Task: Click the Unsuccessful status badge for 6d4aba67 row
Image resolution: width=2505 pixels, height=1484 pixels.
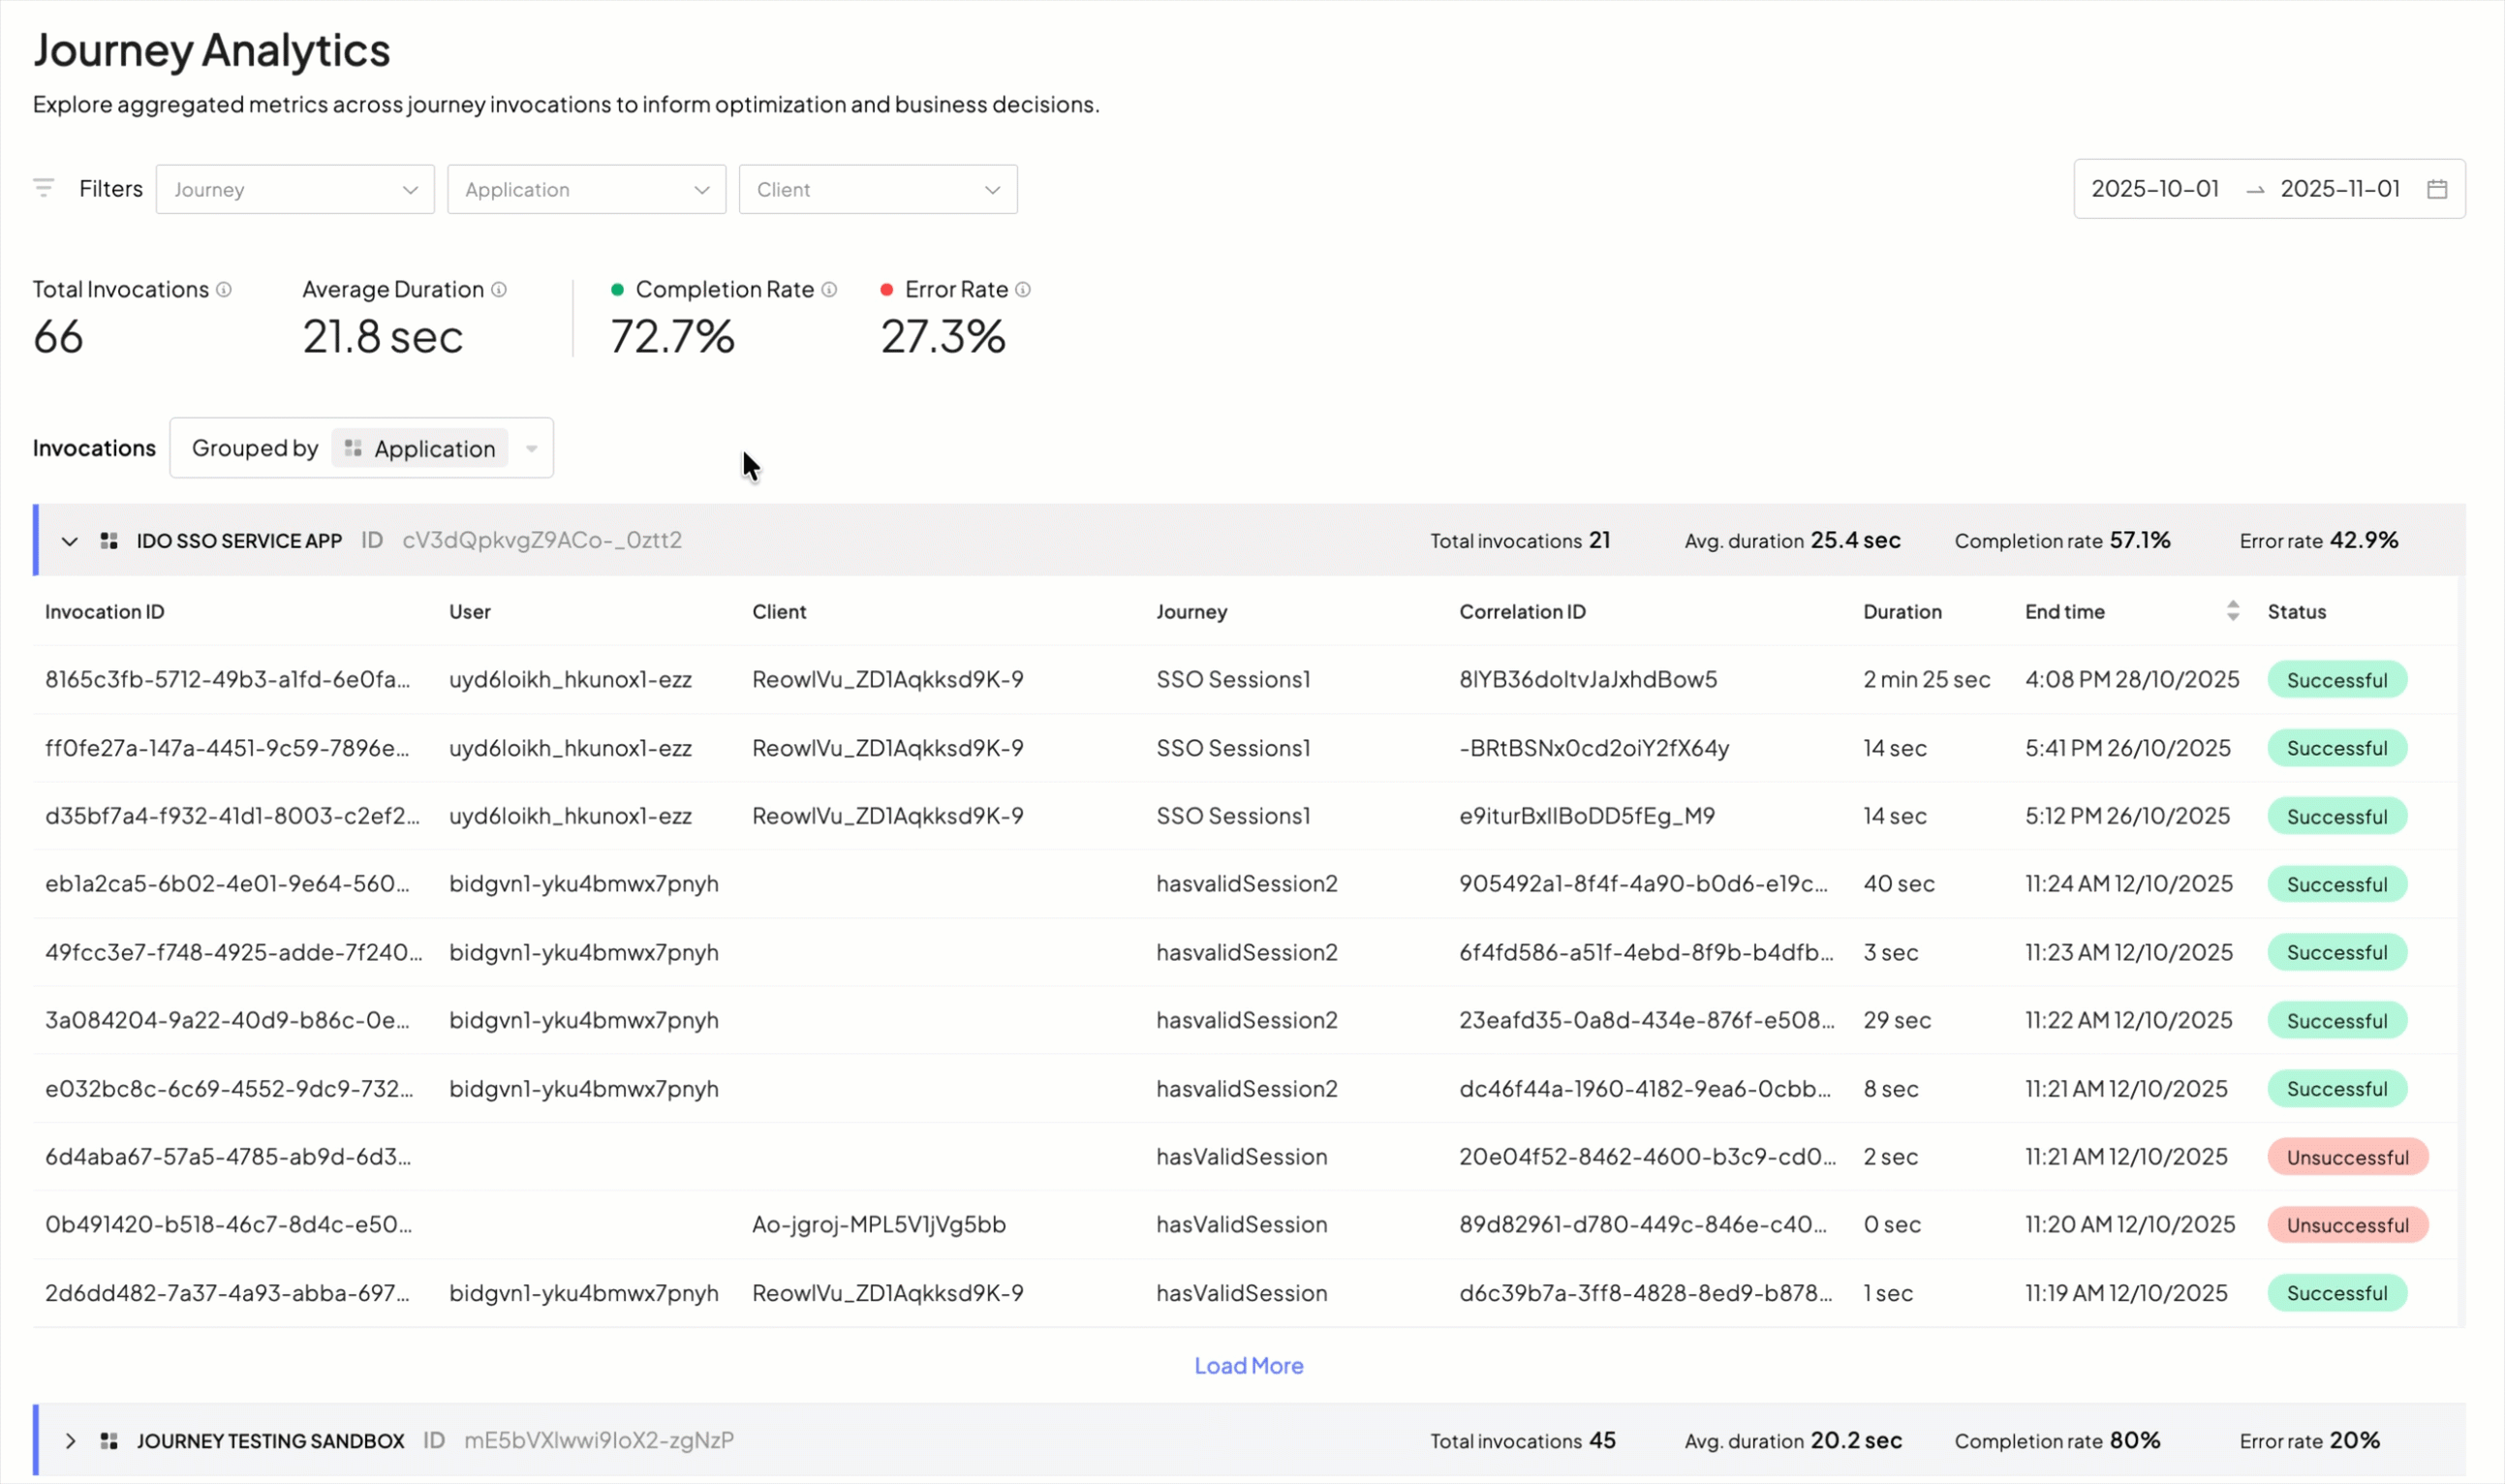Action: point(2347,1157)
